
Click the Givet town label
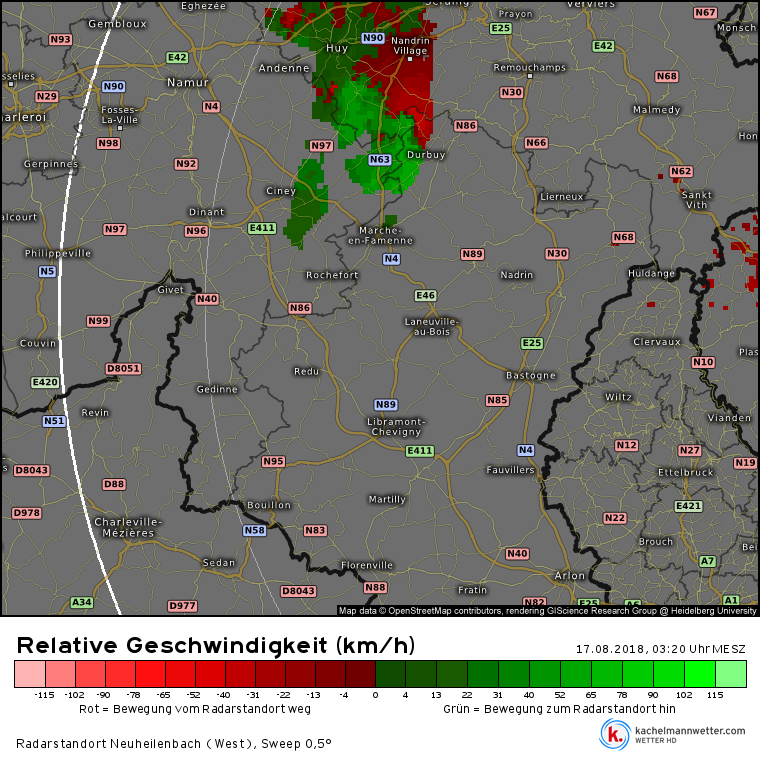click(171, 289)
